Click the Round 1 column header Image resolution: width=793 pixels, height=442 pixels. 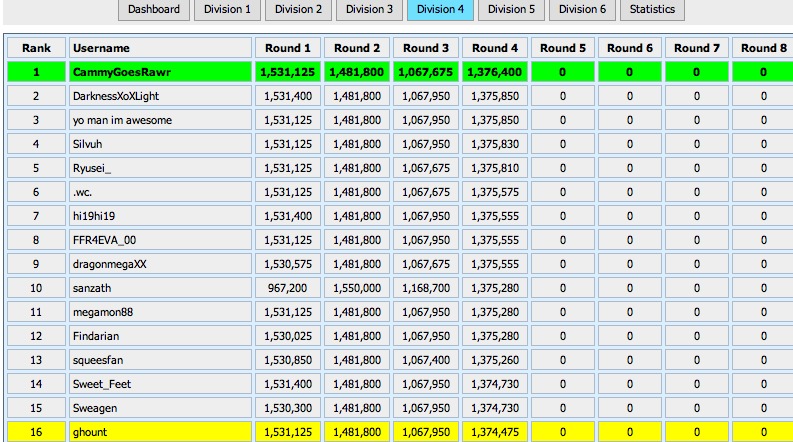(288, 48)
